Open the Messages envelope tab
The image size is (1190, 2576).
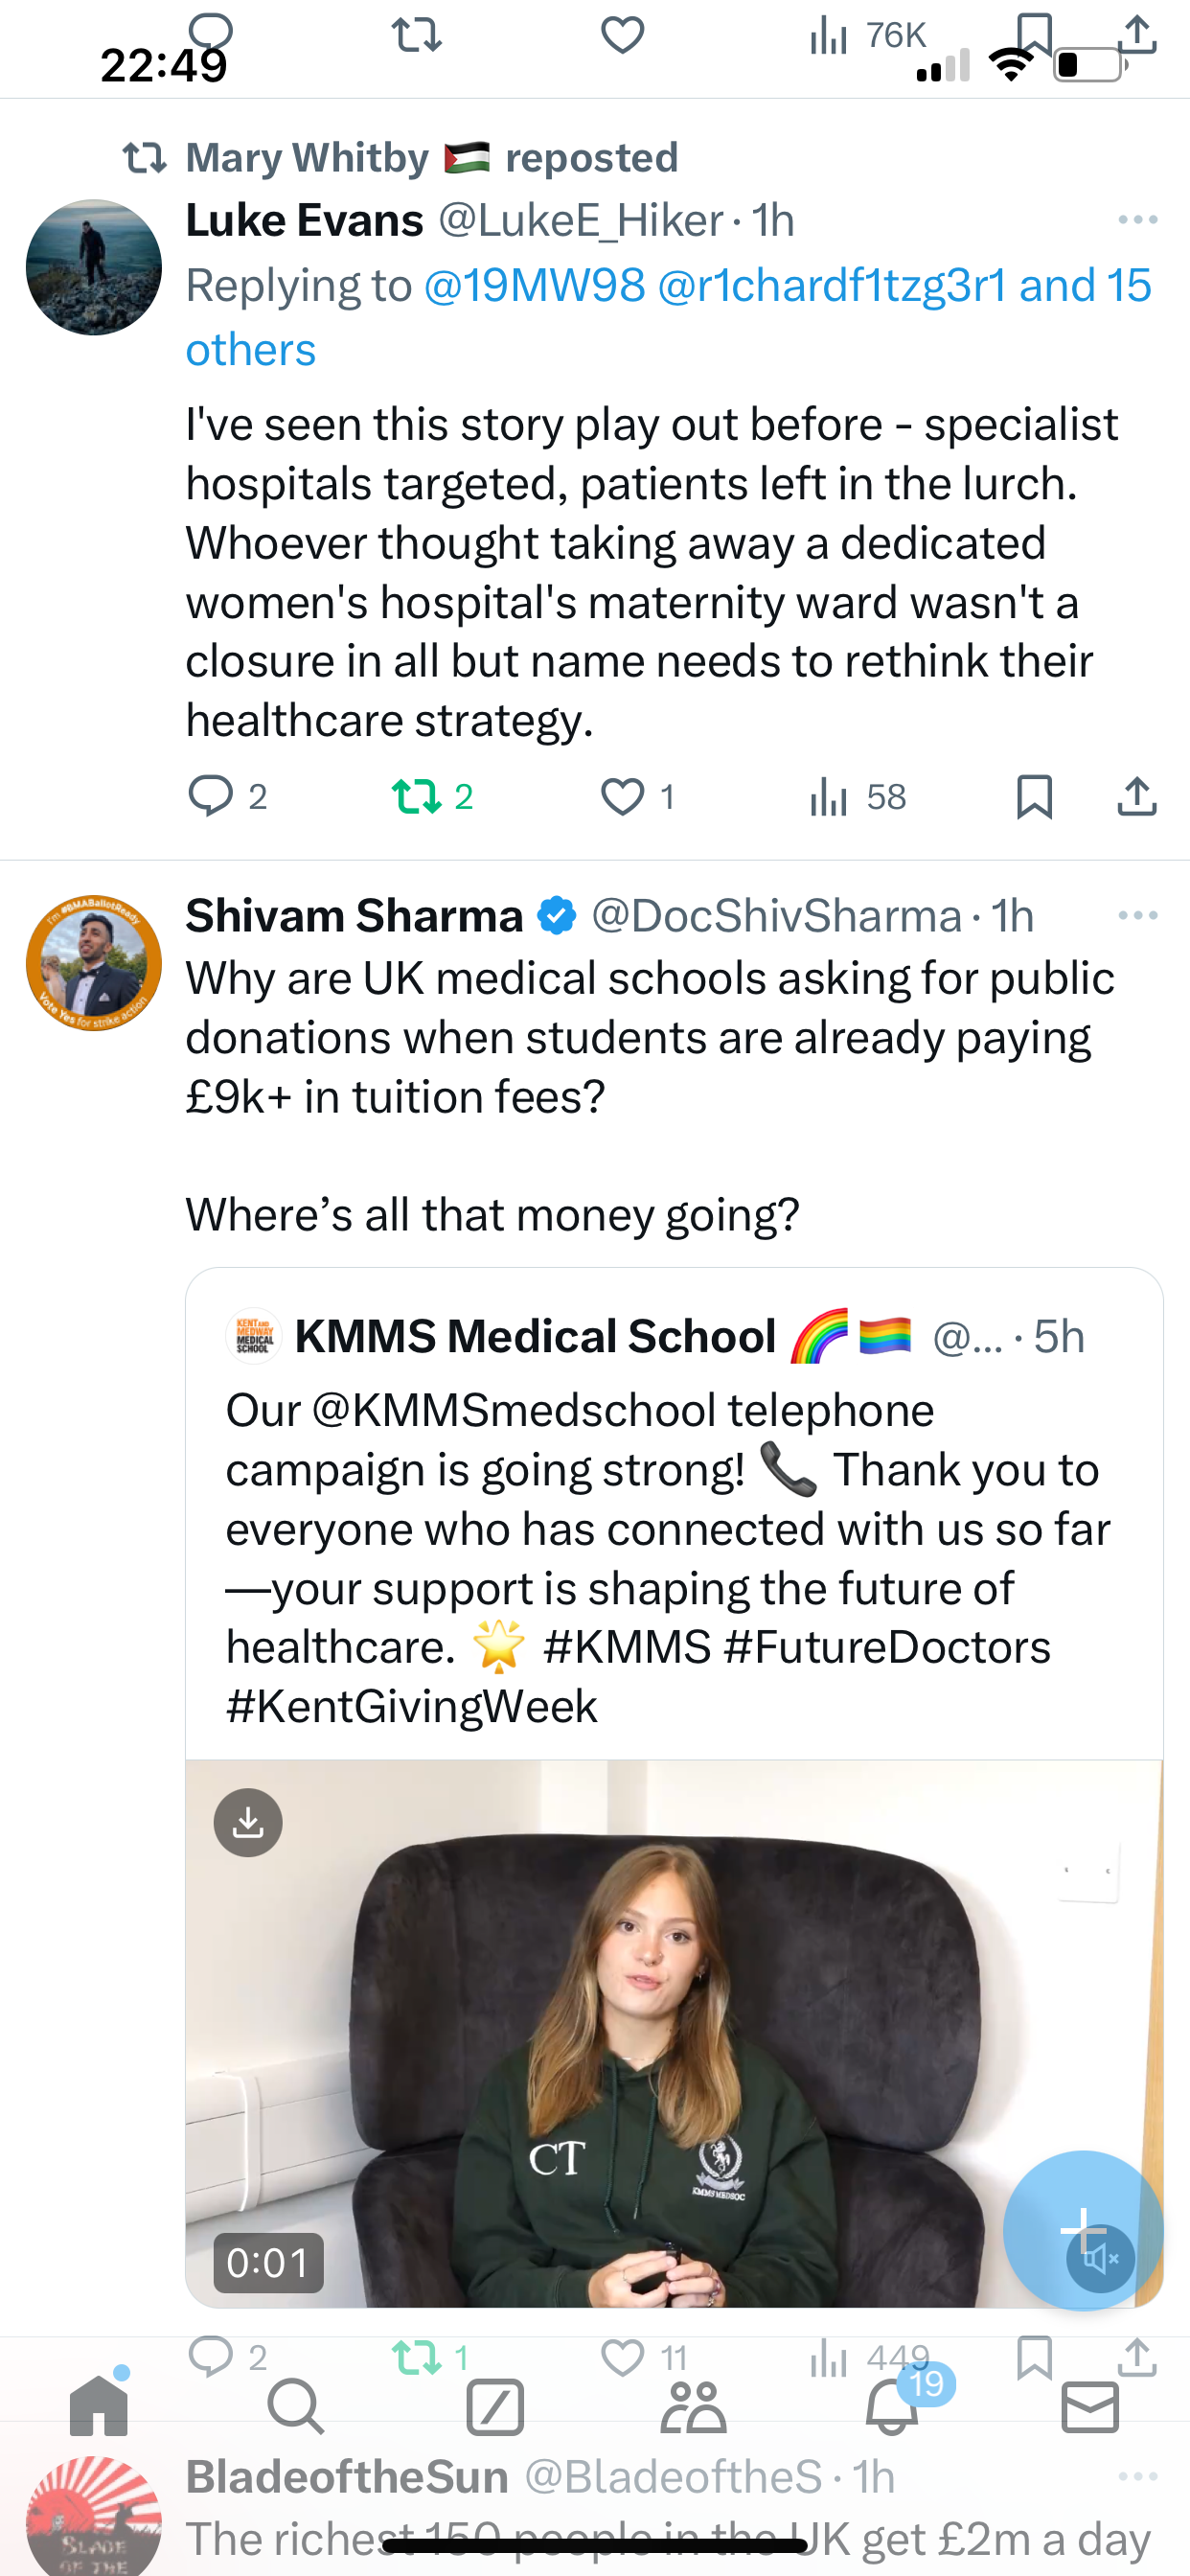(1090, 2406)
